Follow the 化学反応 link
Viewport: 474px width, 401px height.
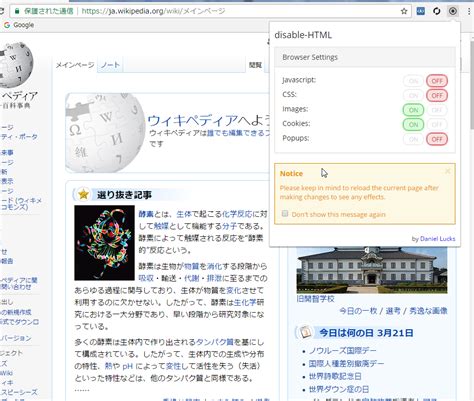click(237, 214)
